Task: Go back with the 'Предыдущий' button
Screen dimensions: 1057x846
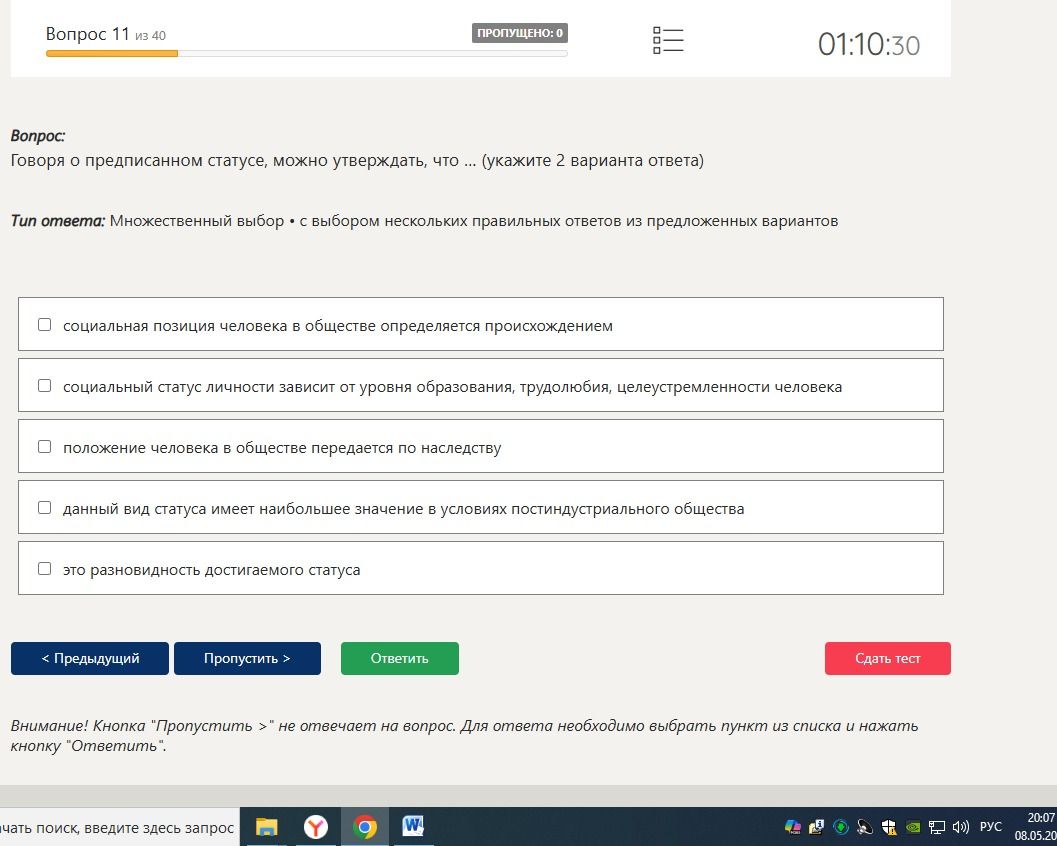Action: (90, 659)
